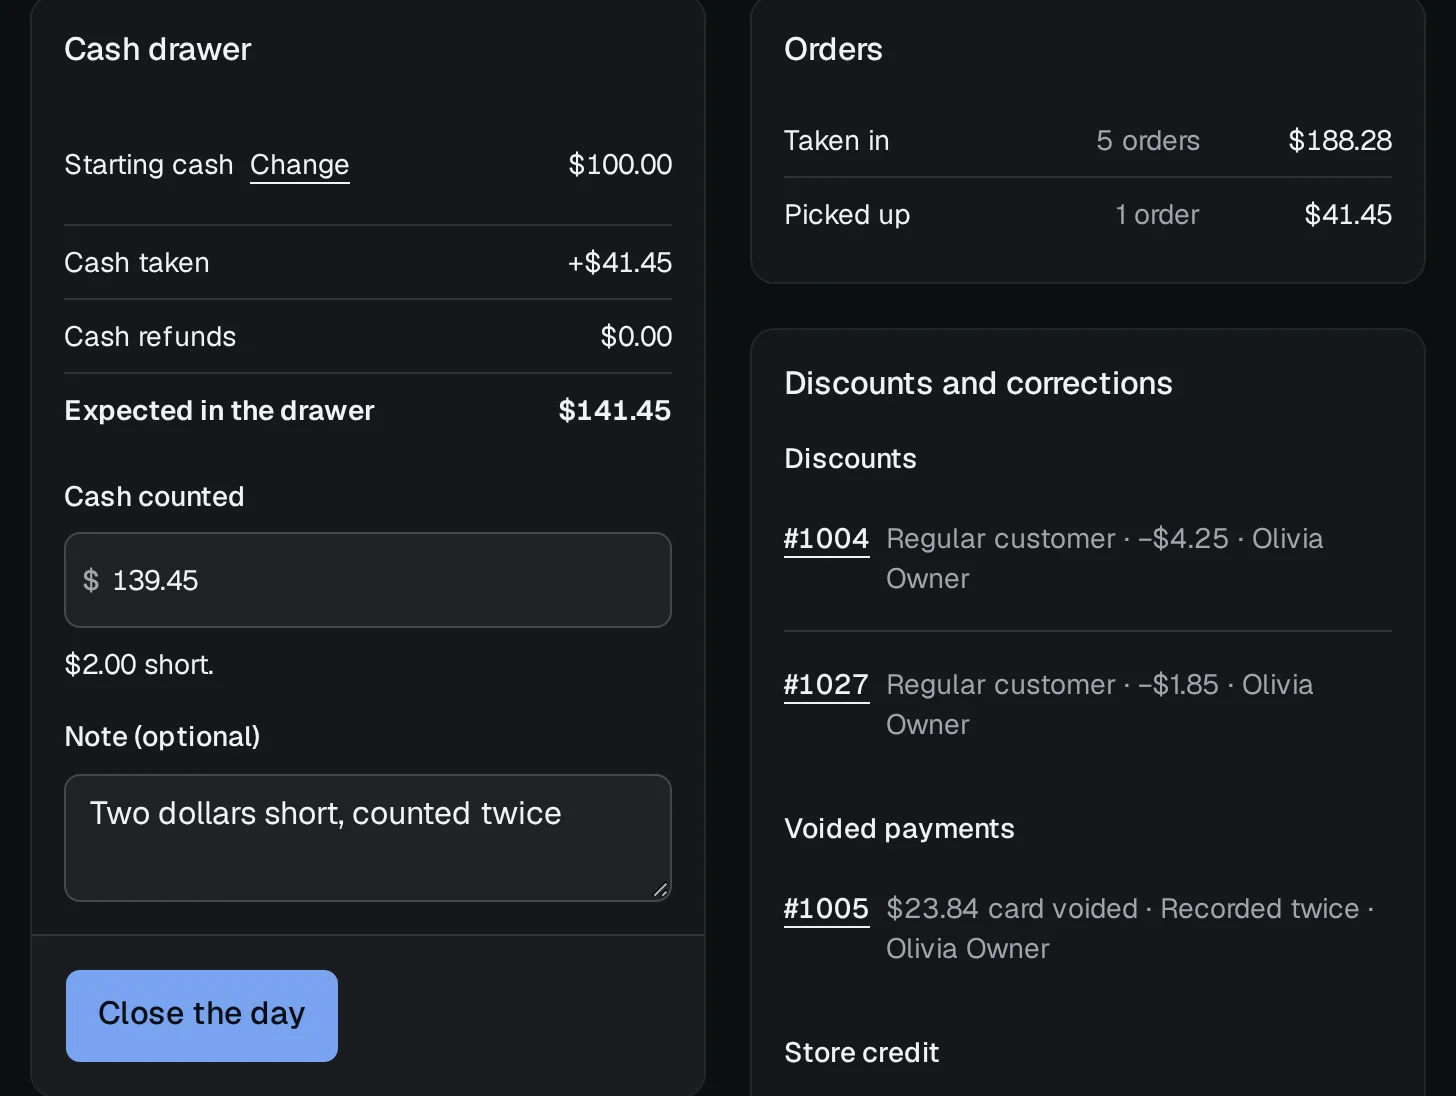Click the $41.45 picked up amount
Viewport: 1456px width, 1096px height.
tap(1348, 215)
